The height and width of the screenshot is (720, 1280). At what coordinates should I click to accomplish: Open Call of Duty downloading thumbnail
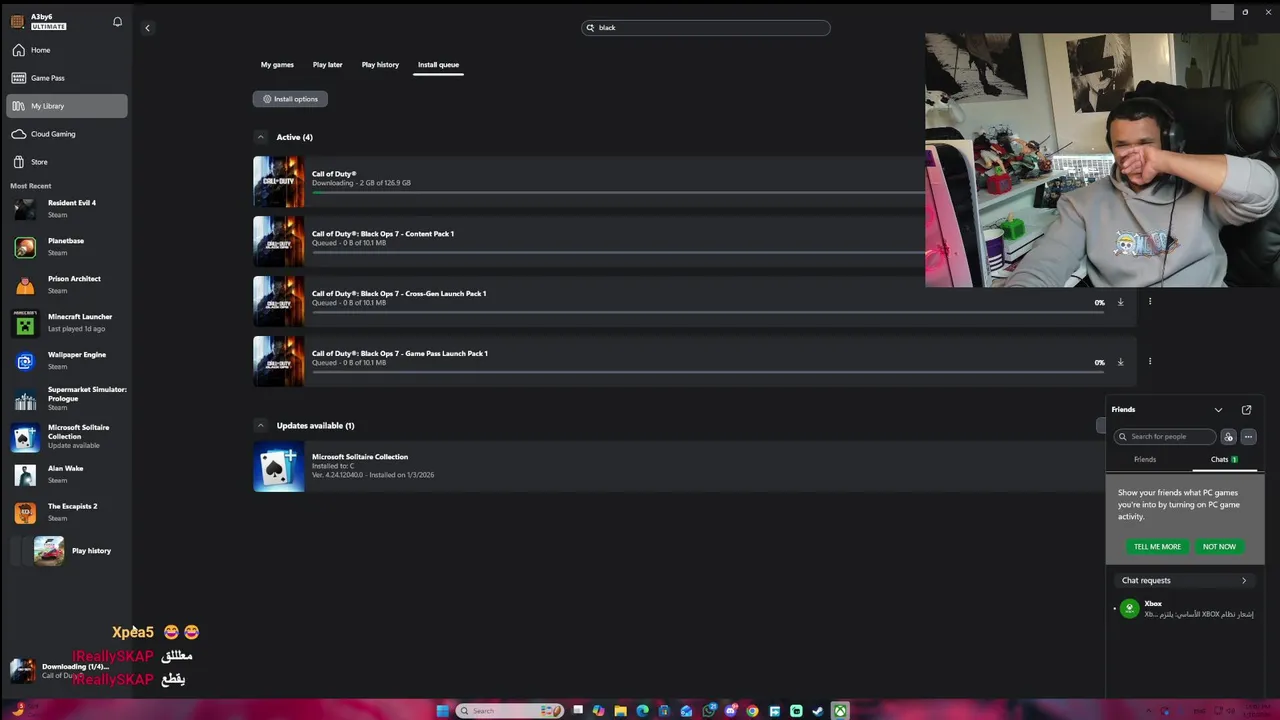(x=279, y=181)
